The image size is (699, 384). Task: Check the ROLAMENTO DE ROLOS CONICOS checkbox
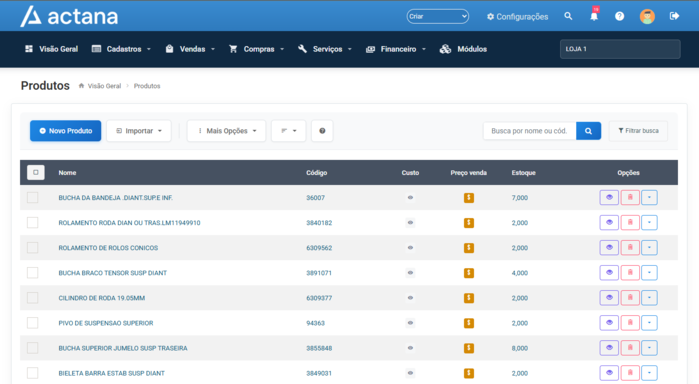[33, 248]
